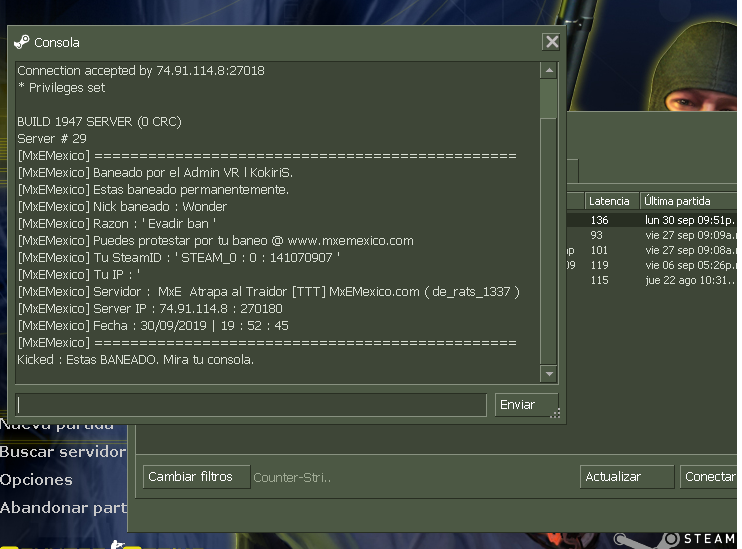The width and height of the screenshot is (742, 549).
Task: Sort servers by Última partida column
Action: coord(689,201)
